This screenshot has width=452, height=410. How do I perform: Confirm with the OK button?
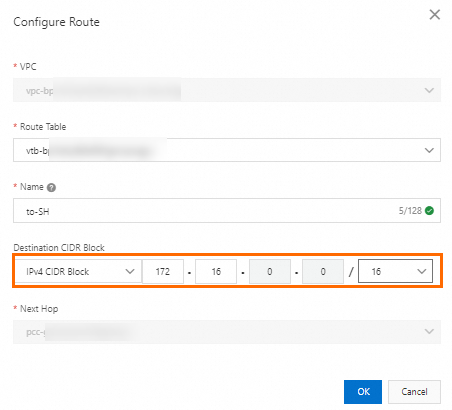(363, 392)
